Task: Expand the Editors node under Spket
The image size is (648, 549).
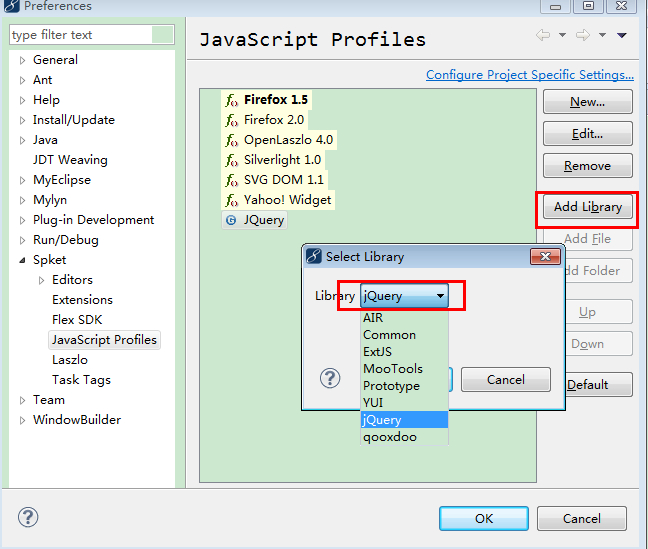Action: [41, 280]
